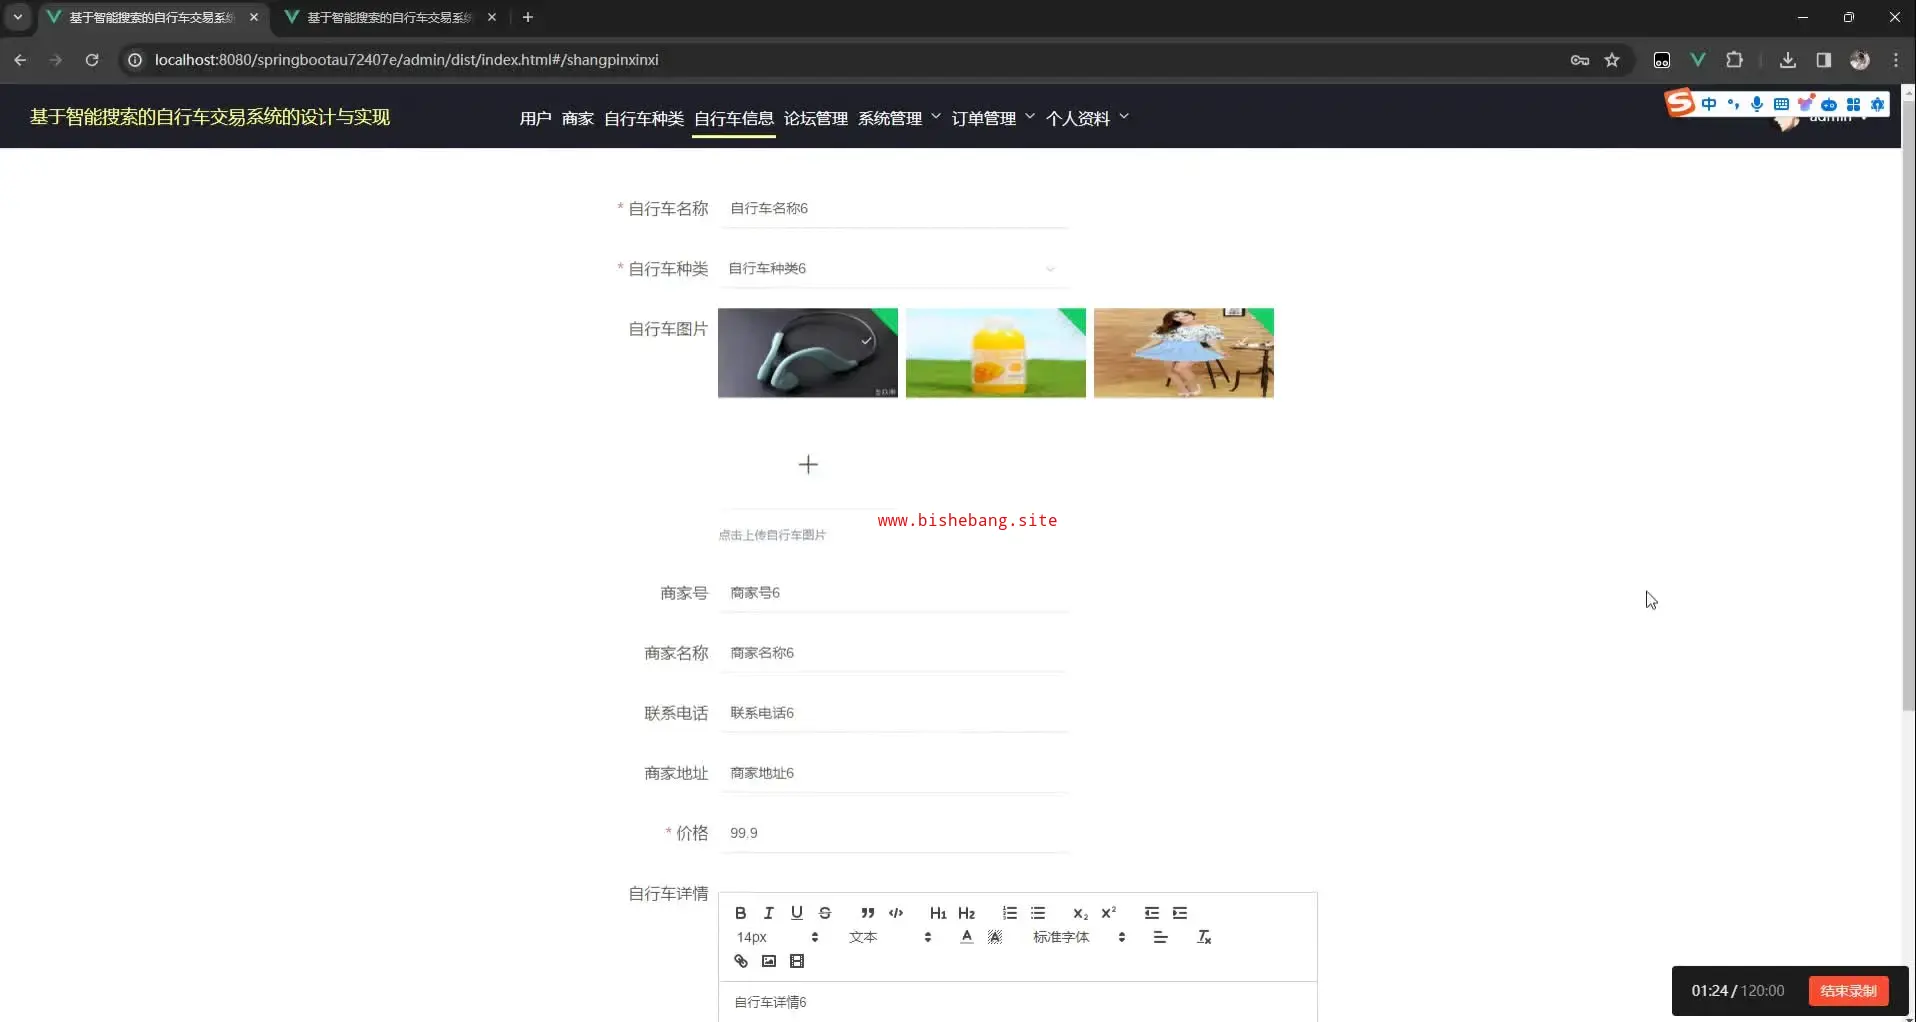Image resolution: width=1916 pixels, height=1022 pixels.
Task: Open the 论坛管理 menu item
Action: pos(815,118)
